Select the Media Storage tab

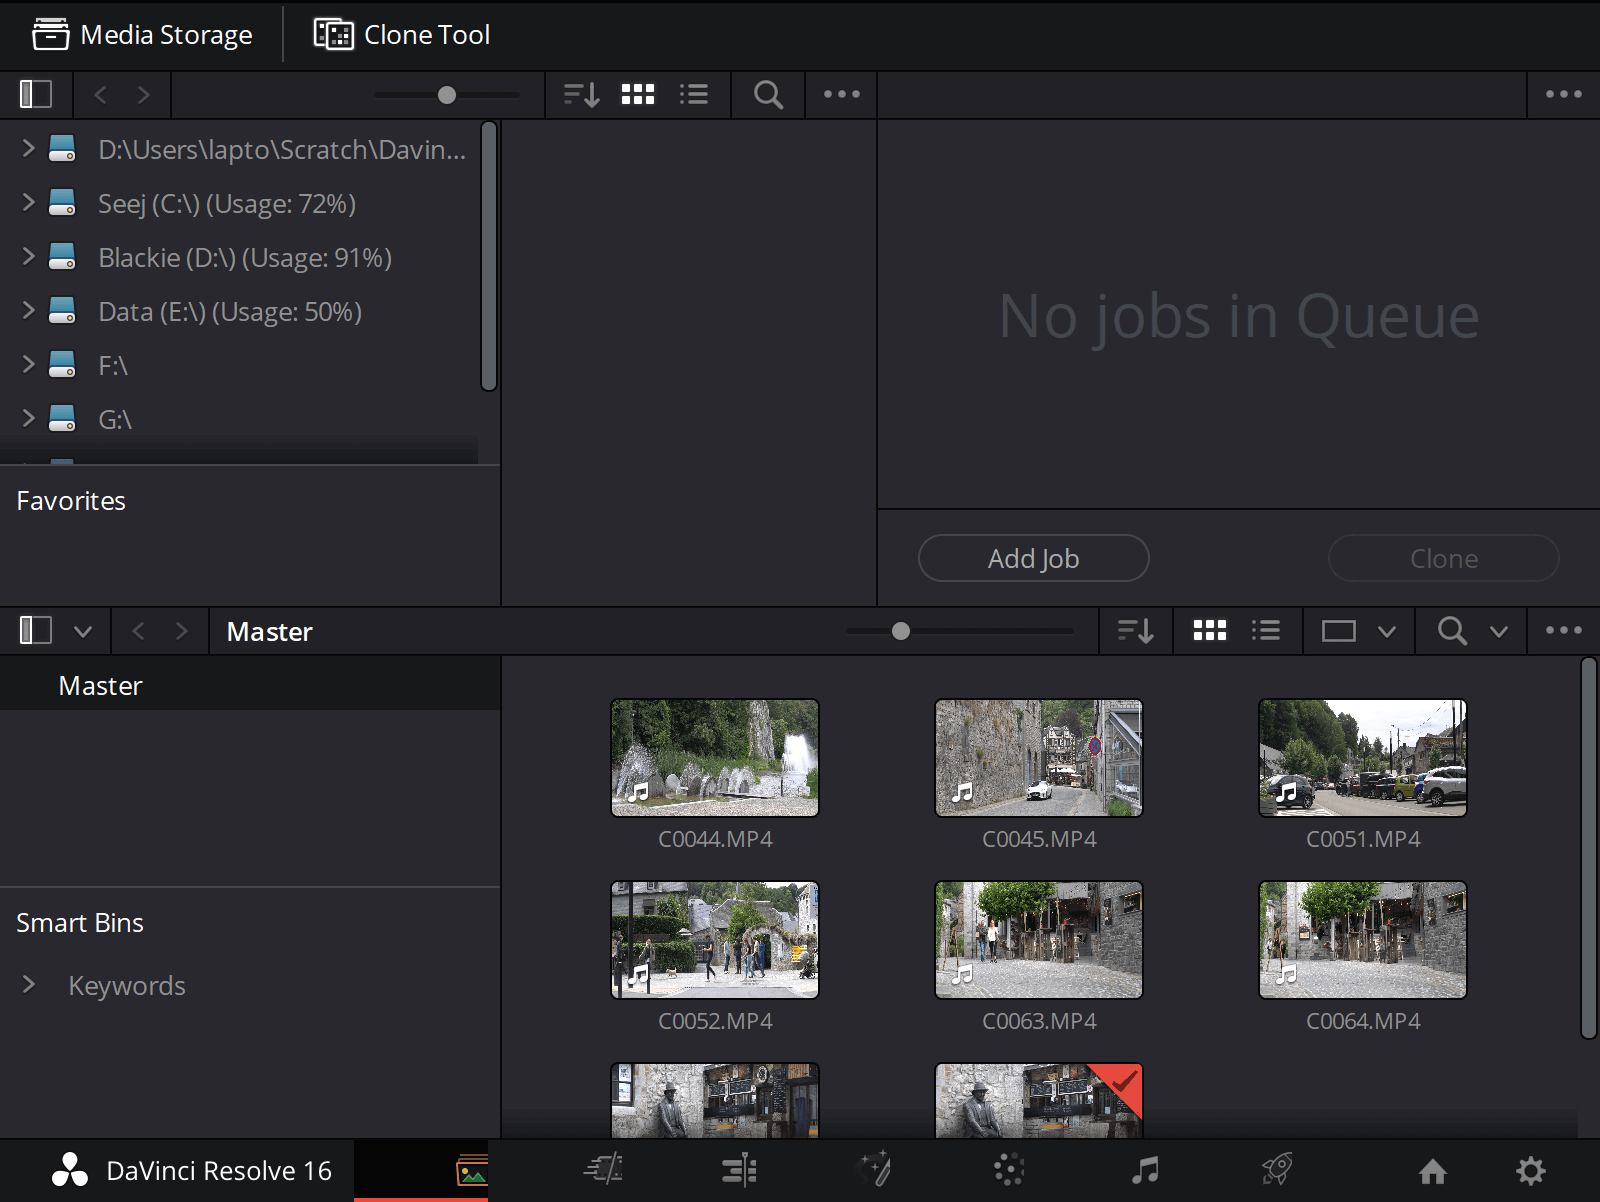tap(143, 34)
